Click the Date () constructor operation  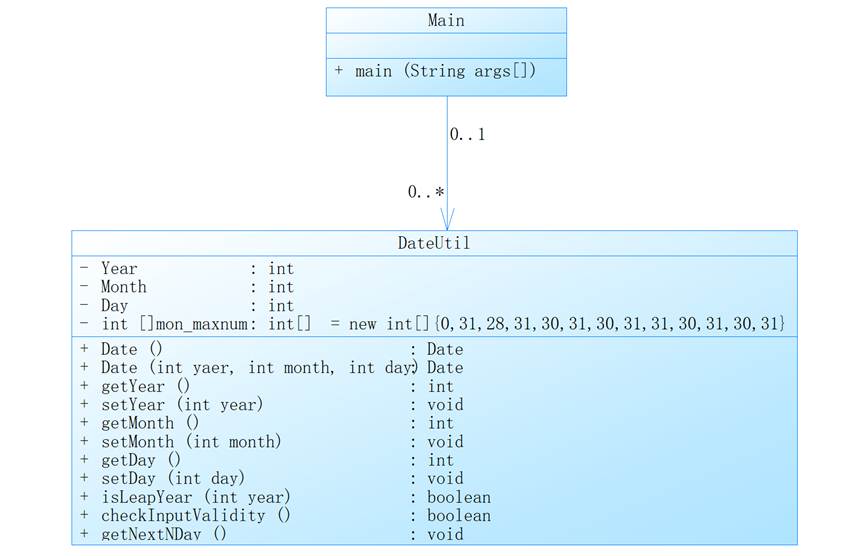(x=271, y=349)
